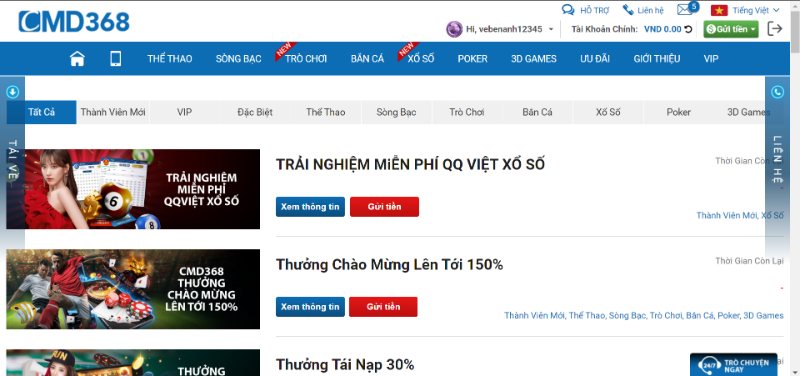The width and height of the screenshot is (800, 376).
Task: Click the Liên hệ text link in header
Action: tap(651, 10)
